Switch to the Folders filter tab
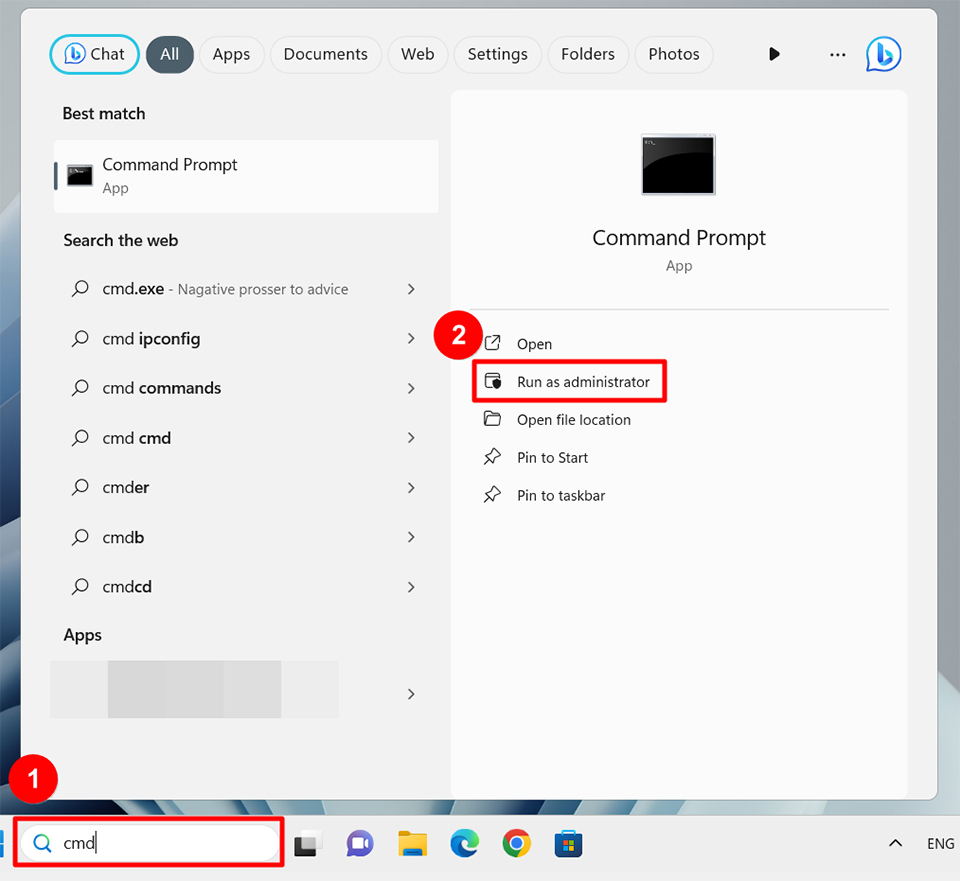 588,54
